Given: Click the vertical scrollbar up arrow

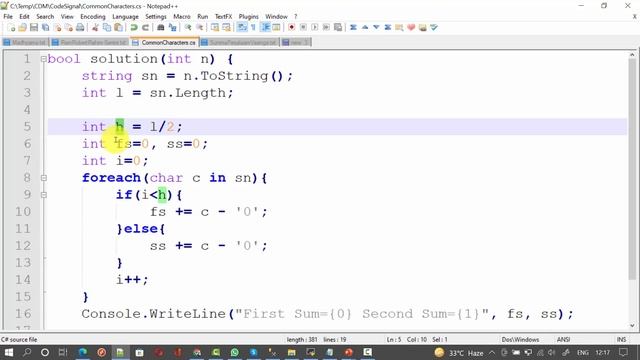Looking at the screenshot, I should [x=632, y=55].
